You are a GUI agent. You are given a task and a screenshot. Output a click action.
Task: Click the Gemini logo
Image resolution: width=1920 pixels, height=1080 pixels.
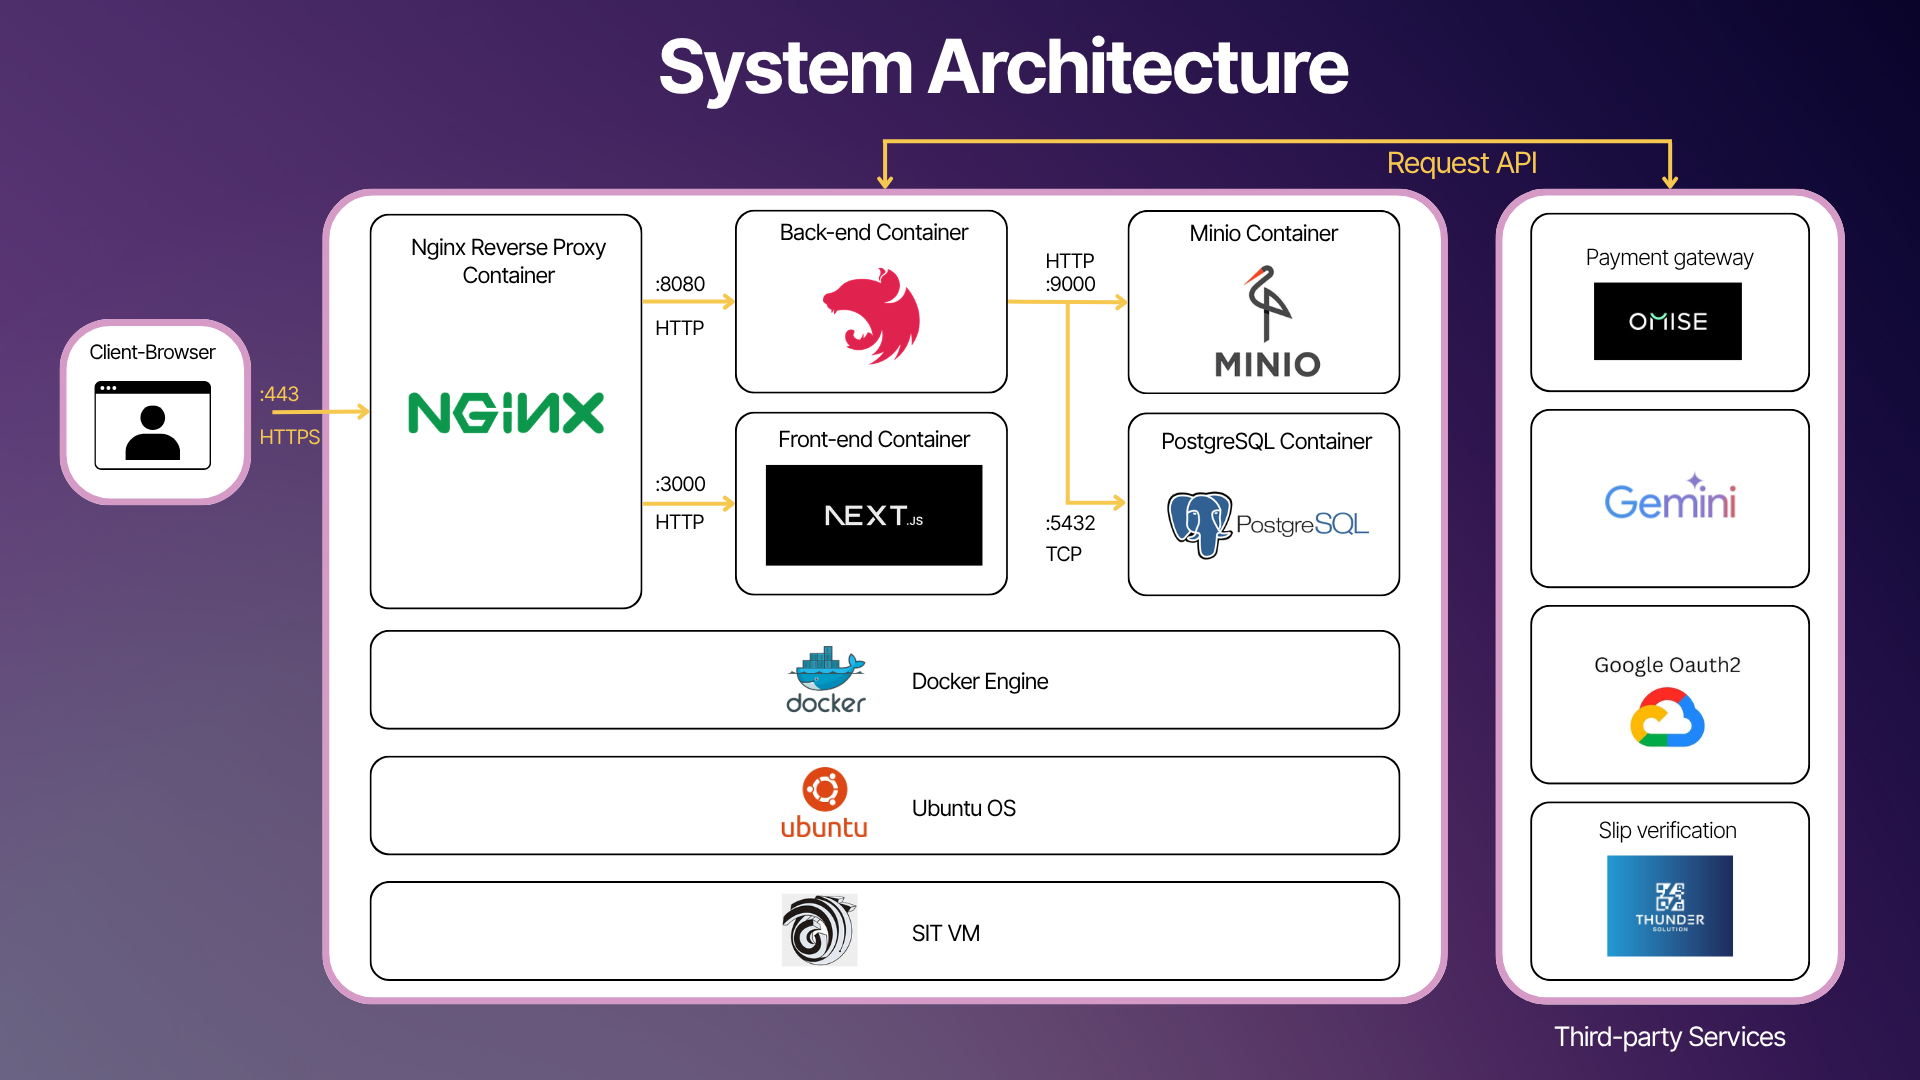pos(1669,499)
